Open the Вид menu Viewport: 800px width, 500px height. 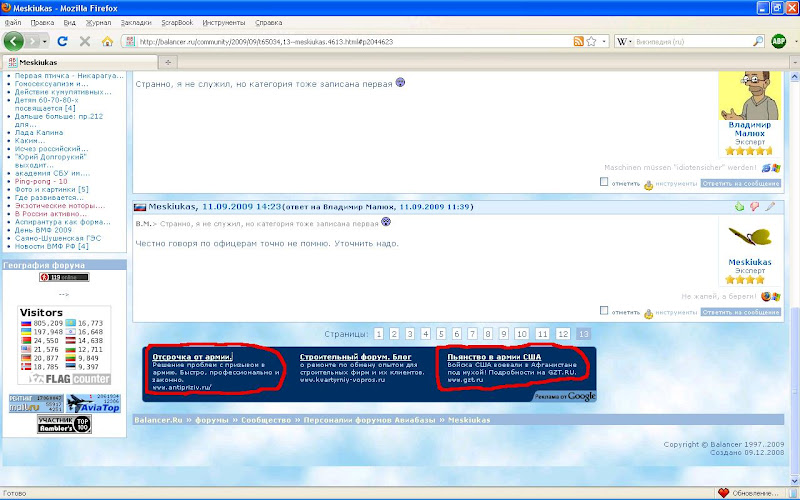69,22
